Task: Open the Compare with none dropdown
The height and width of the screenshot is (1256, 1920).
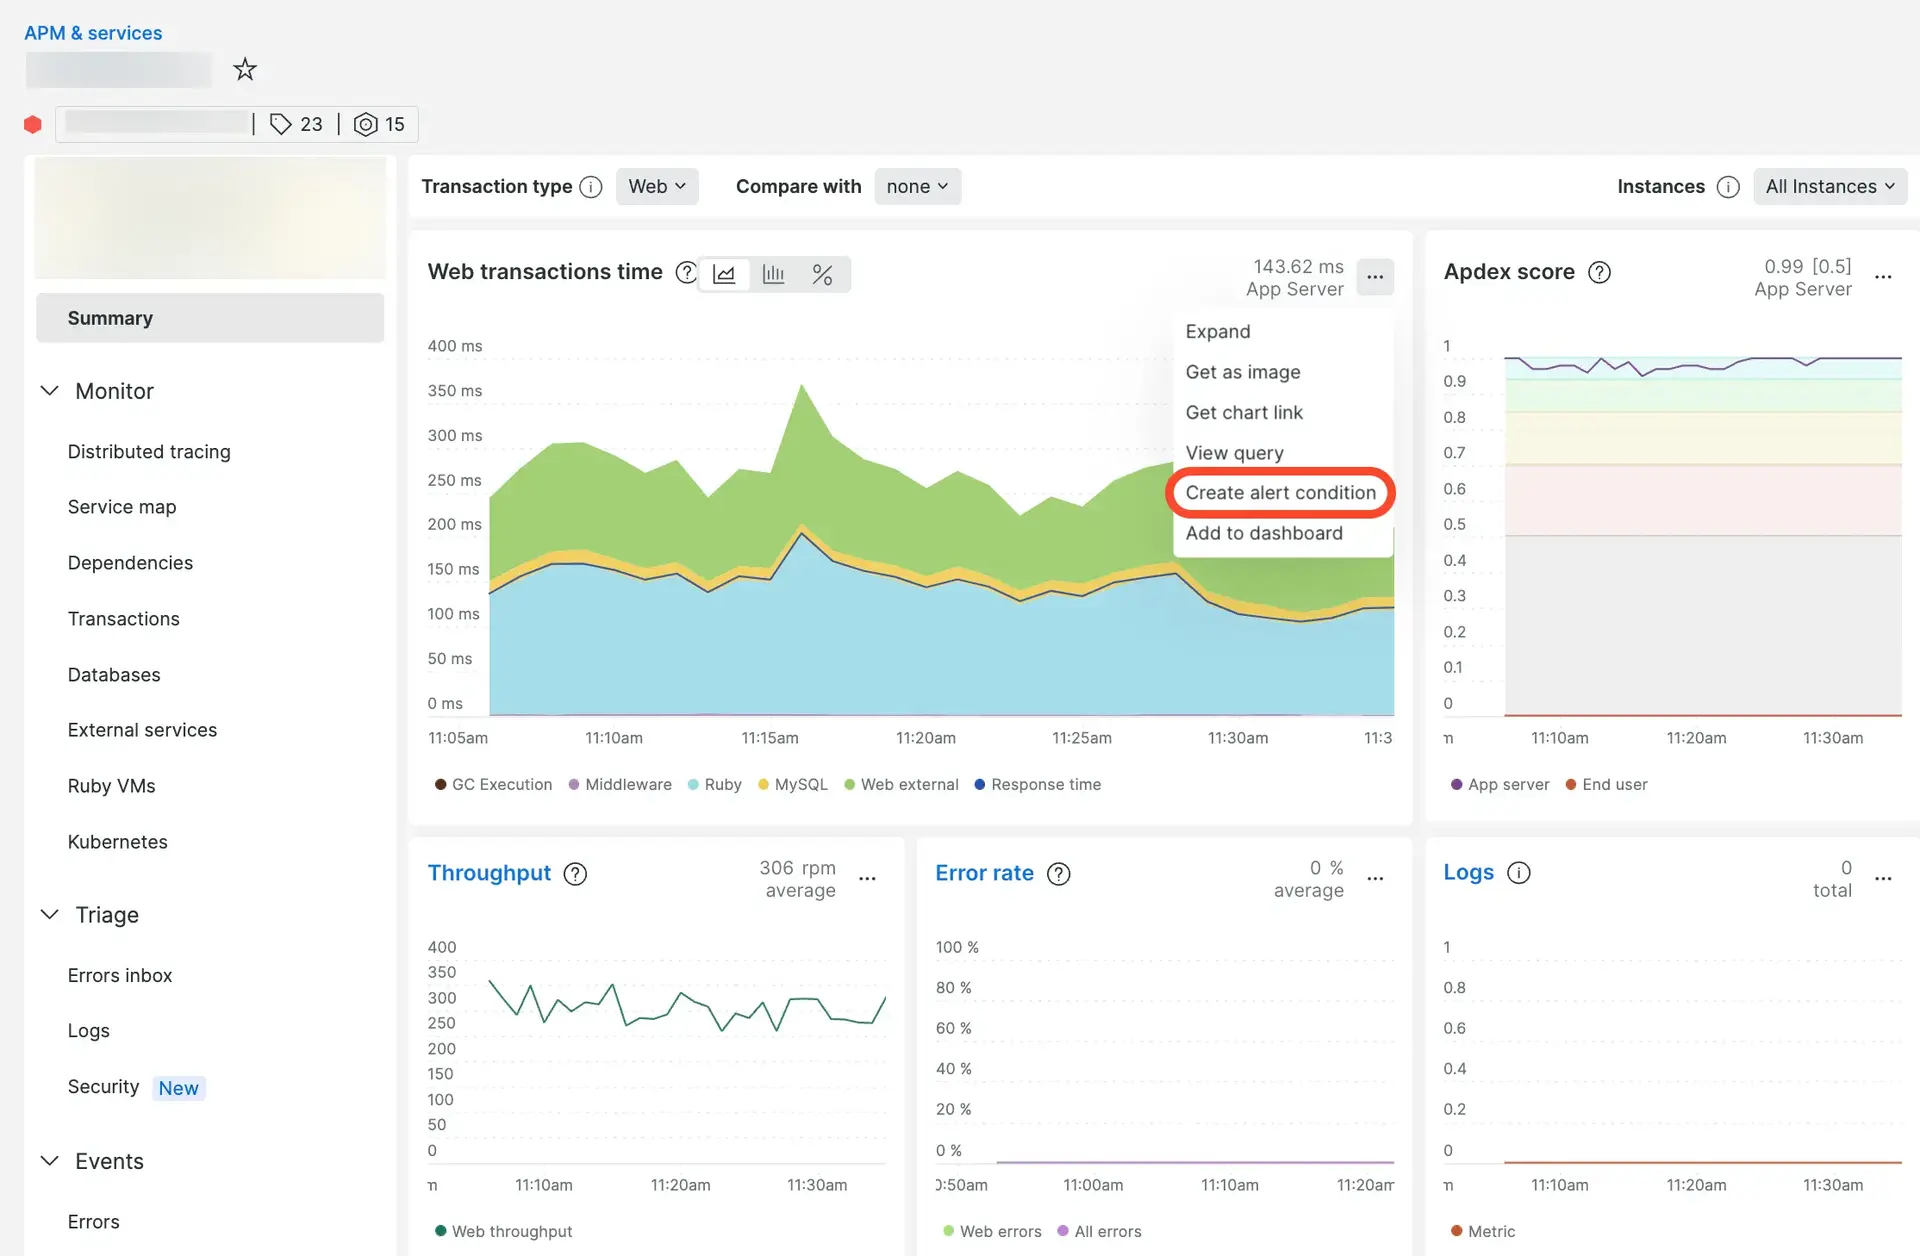Action: pos(917,185)
